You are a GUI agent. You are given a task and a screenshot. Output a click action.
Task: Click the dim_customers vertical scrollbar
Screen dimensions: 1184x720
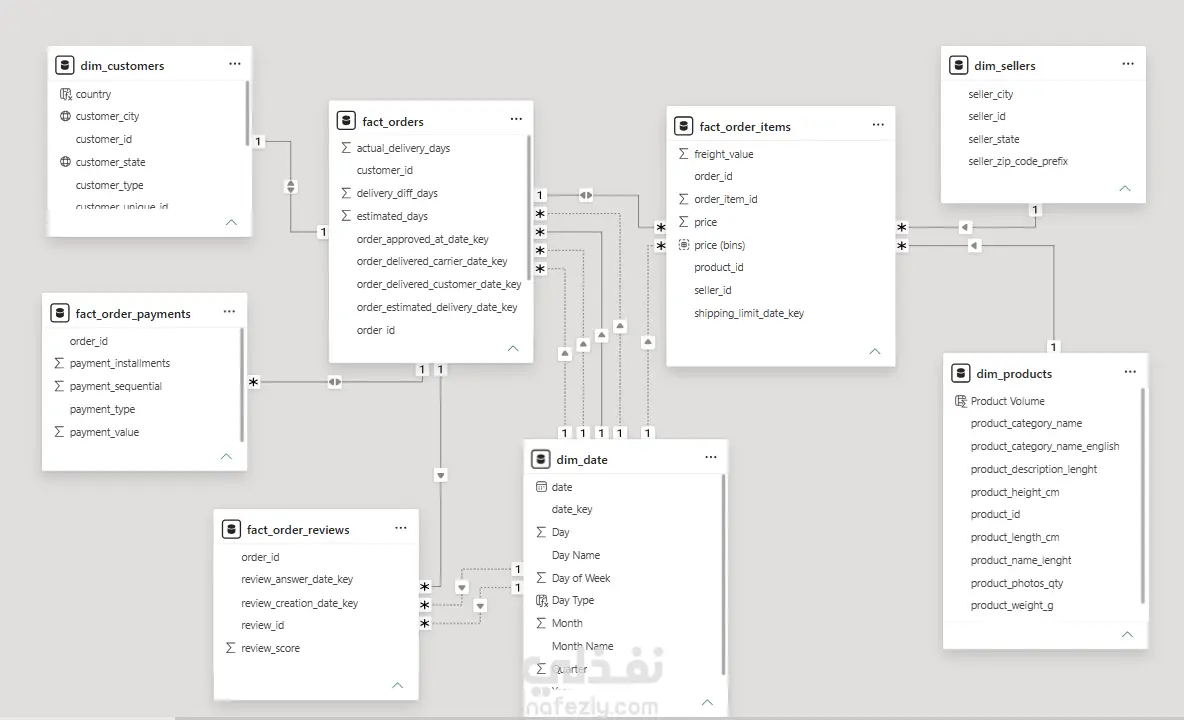[x=247, y=113]
